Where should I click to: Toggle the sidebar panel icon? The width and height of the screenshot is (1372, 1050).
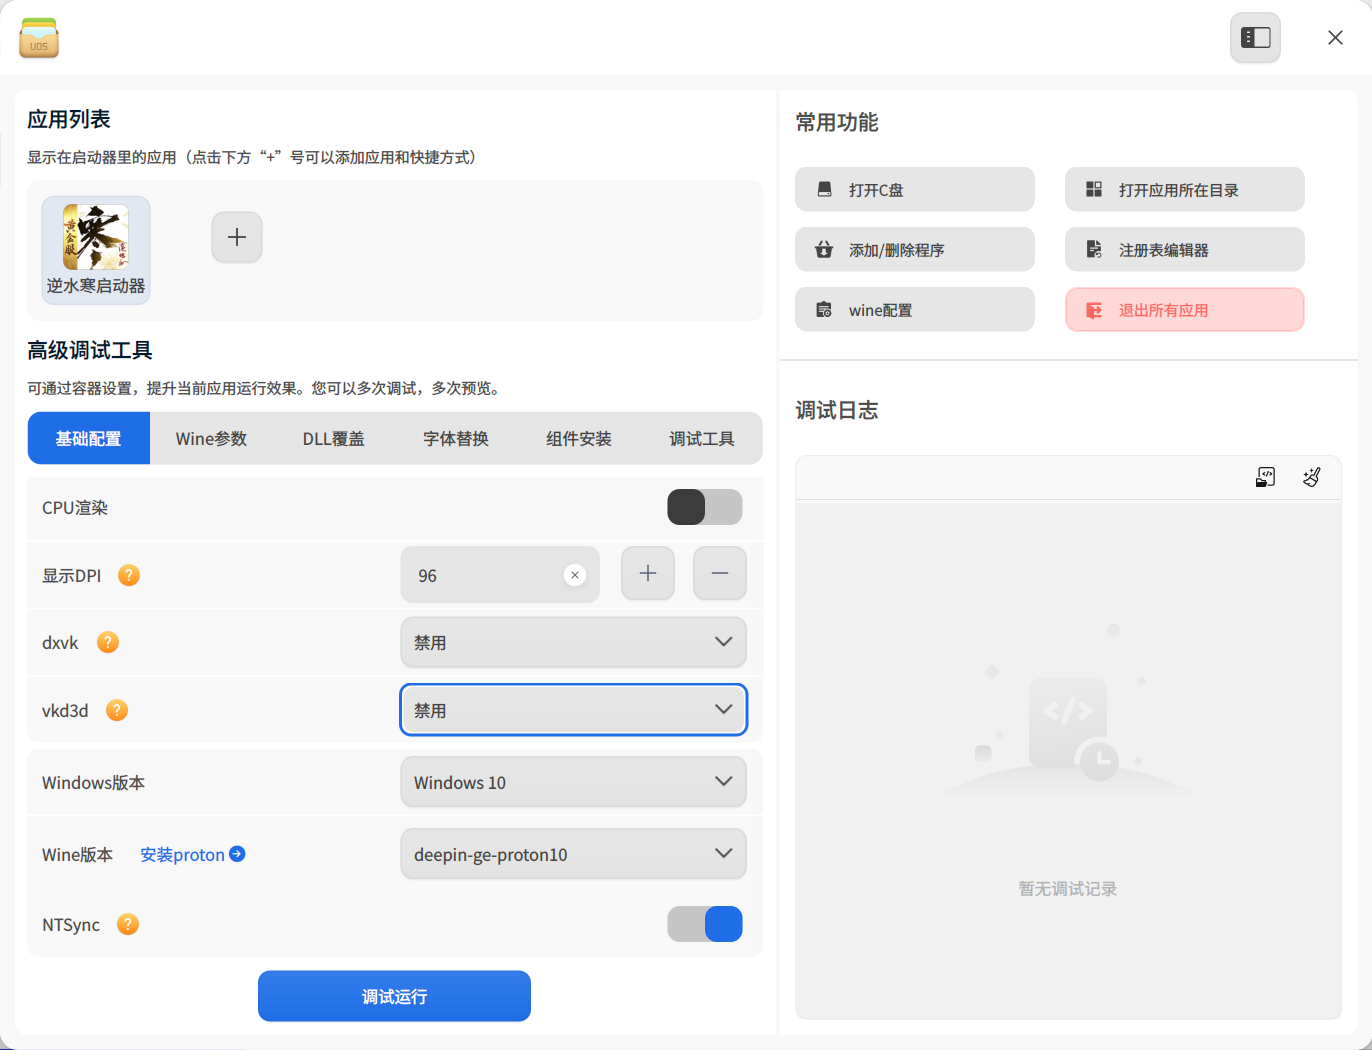point(1255,38)
